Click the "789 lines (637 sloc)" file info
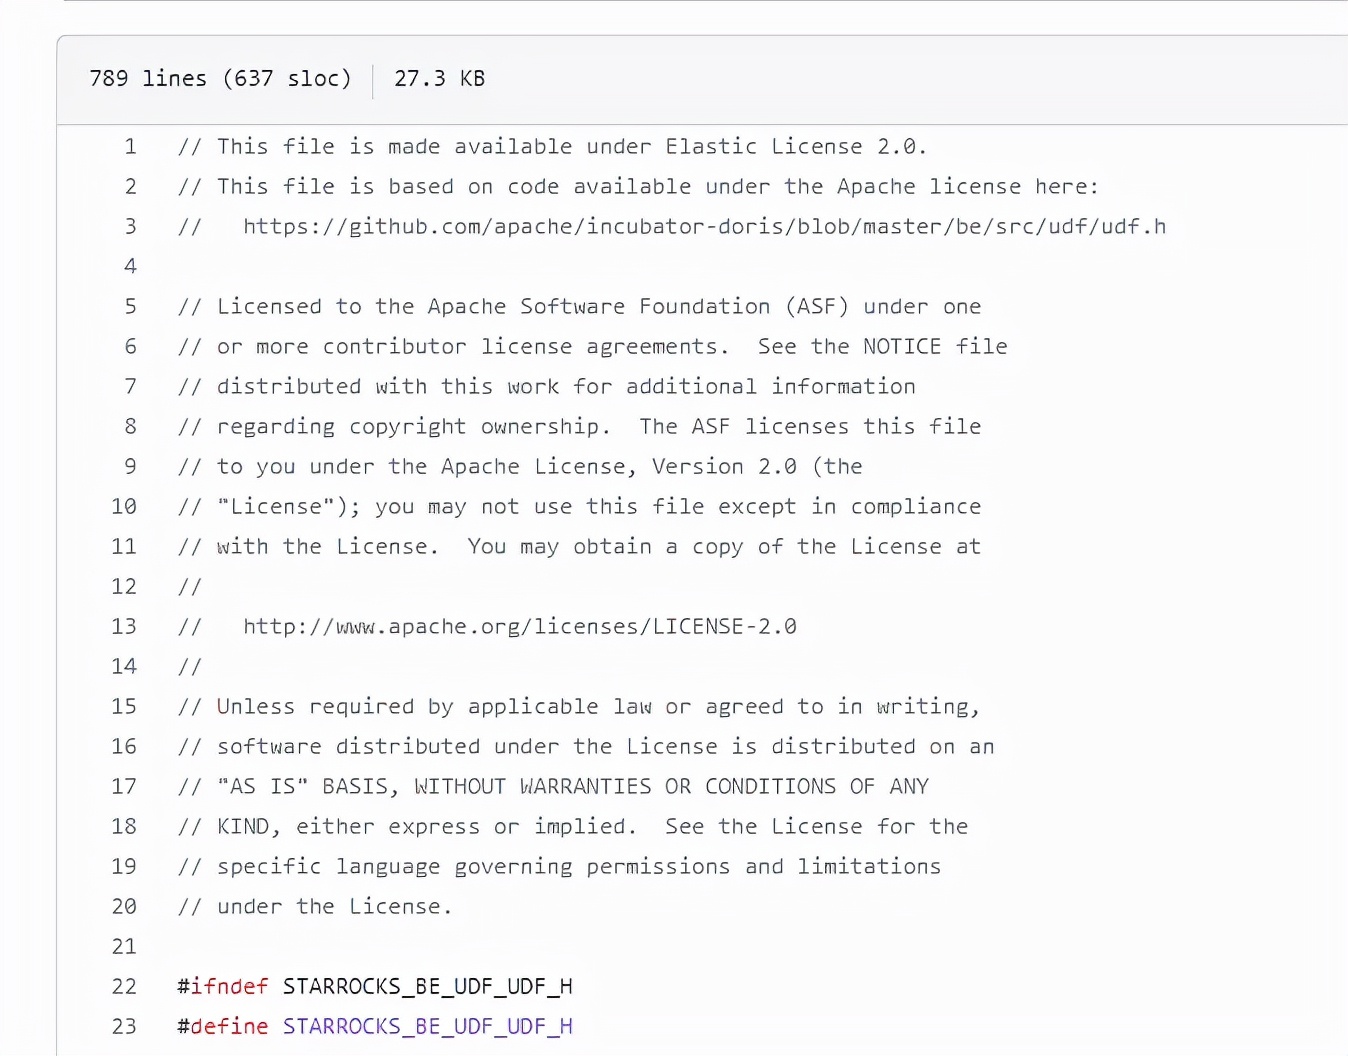Viewport: 1348px width, 1056px height. (x=220, y=79)
